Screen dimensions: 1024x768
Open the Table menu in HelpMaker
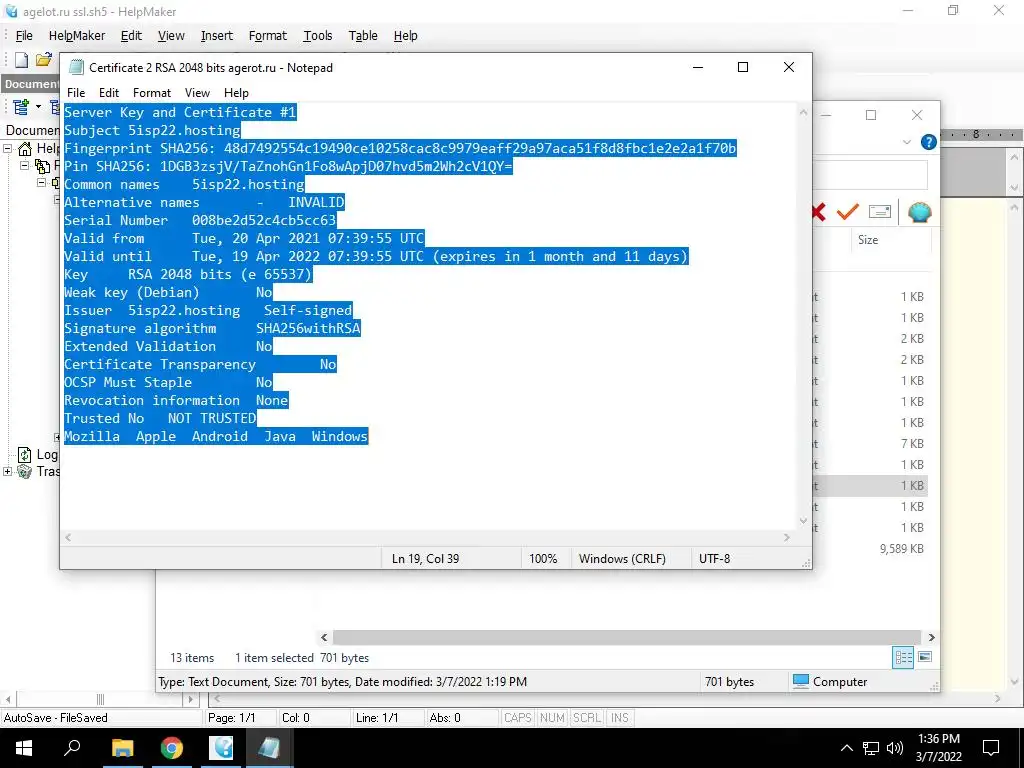(x=362, y=36)
